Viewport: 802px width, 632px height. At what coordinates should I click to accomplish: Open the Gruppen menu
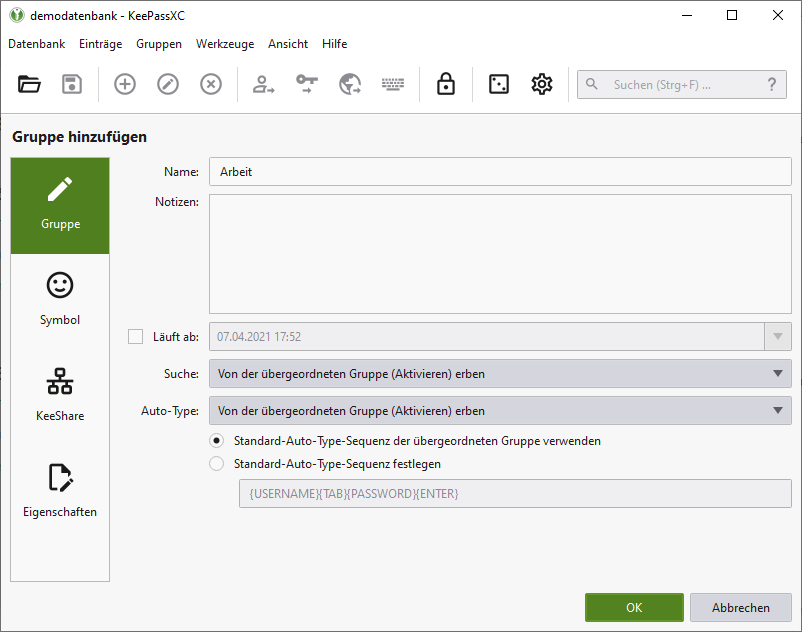pos(159,44)
